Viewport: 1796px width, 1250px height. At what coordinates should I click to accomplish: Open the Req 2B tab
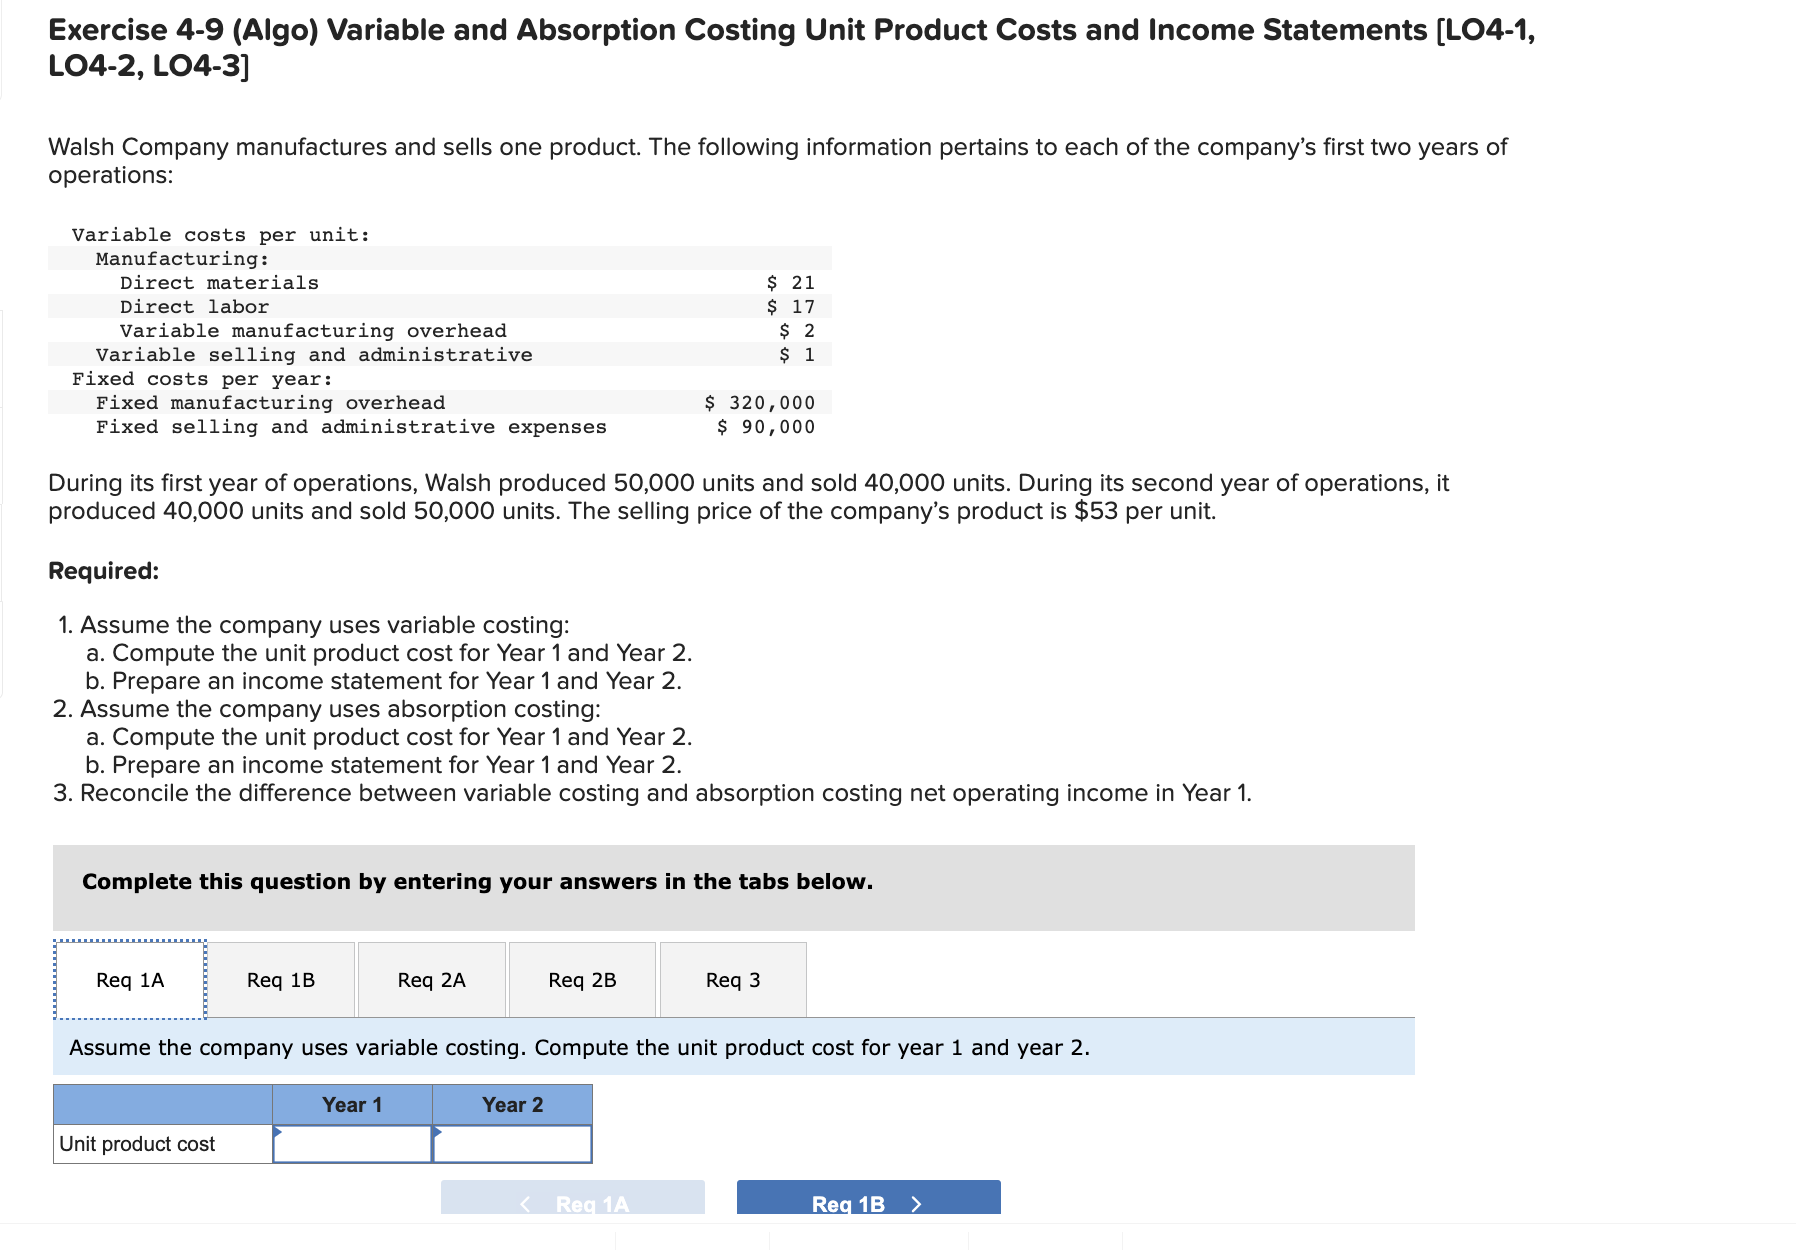[x=583, y=980]
